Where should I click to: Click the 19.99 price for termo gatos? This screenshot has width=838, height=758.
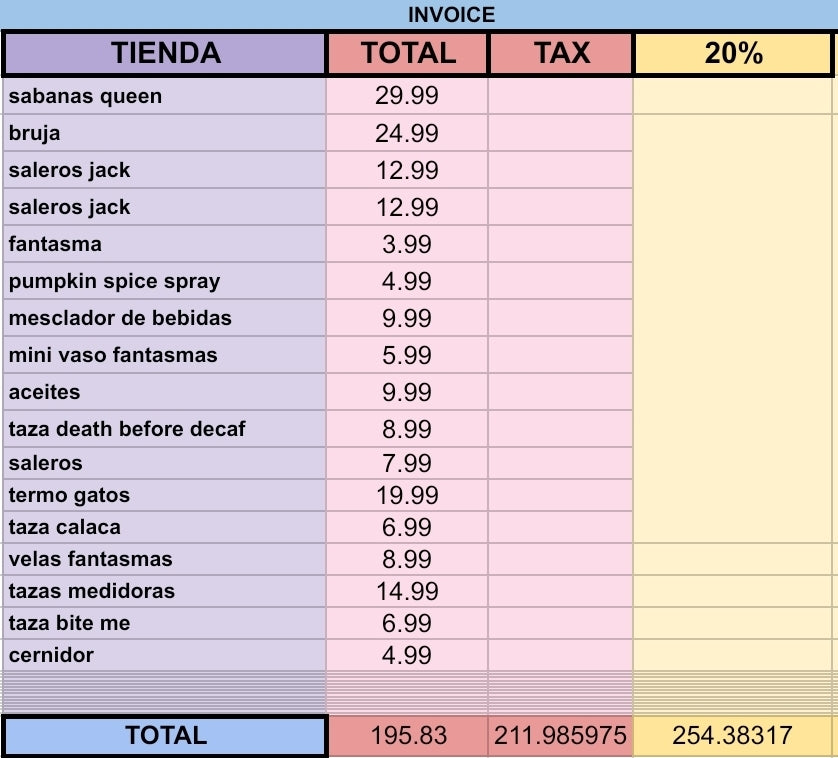coord(407,495)
